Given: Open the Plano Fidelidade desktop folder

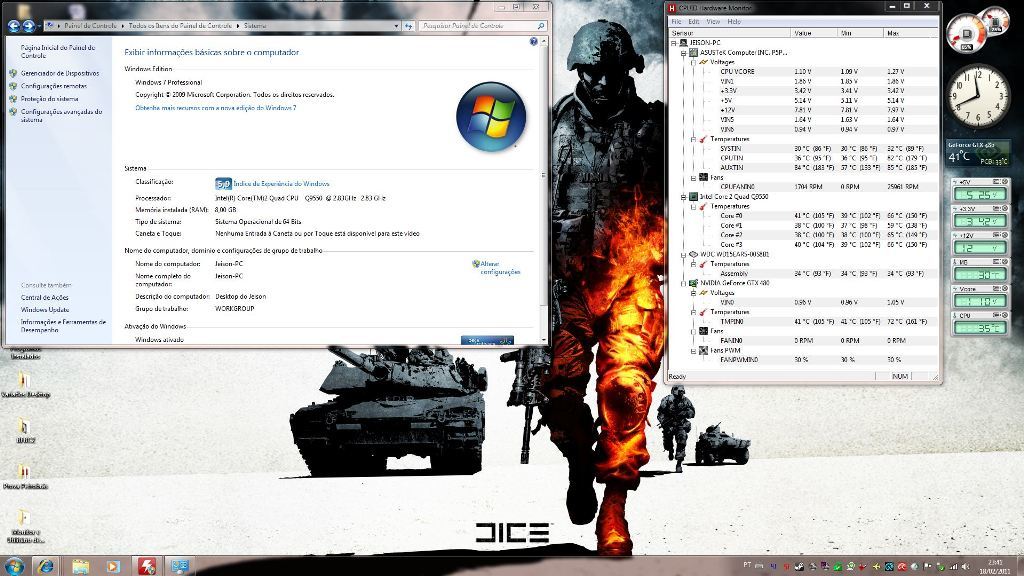Looking at the screenshot, I should [x=25, y=475].
